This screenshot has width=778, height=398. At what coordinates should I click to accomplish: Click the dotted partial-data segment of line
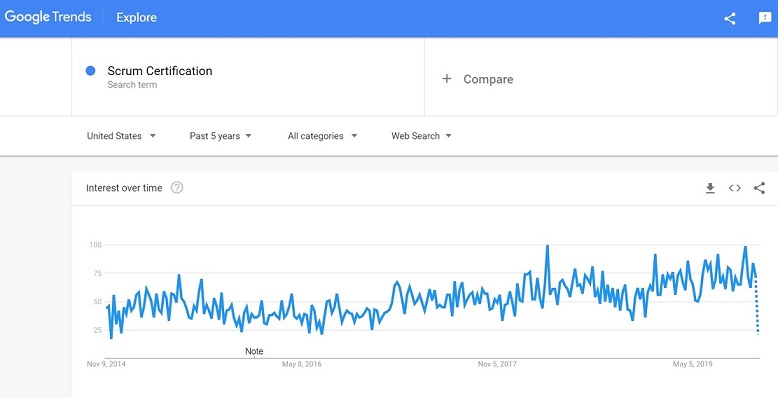[x=756, y=305]
